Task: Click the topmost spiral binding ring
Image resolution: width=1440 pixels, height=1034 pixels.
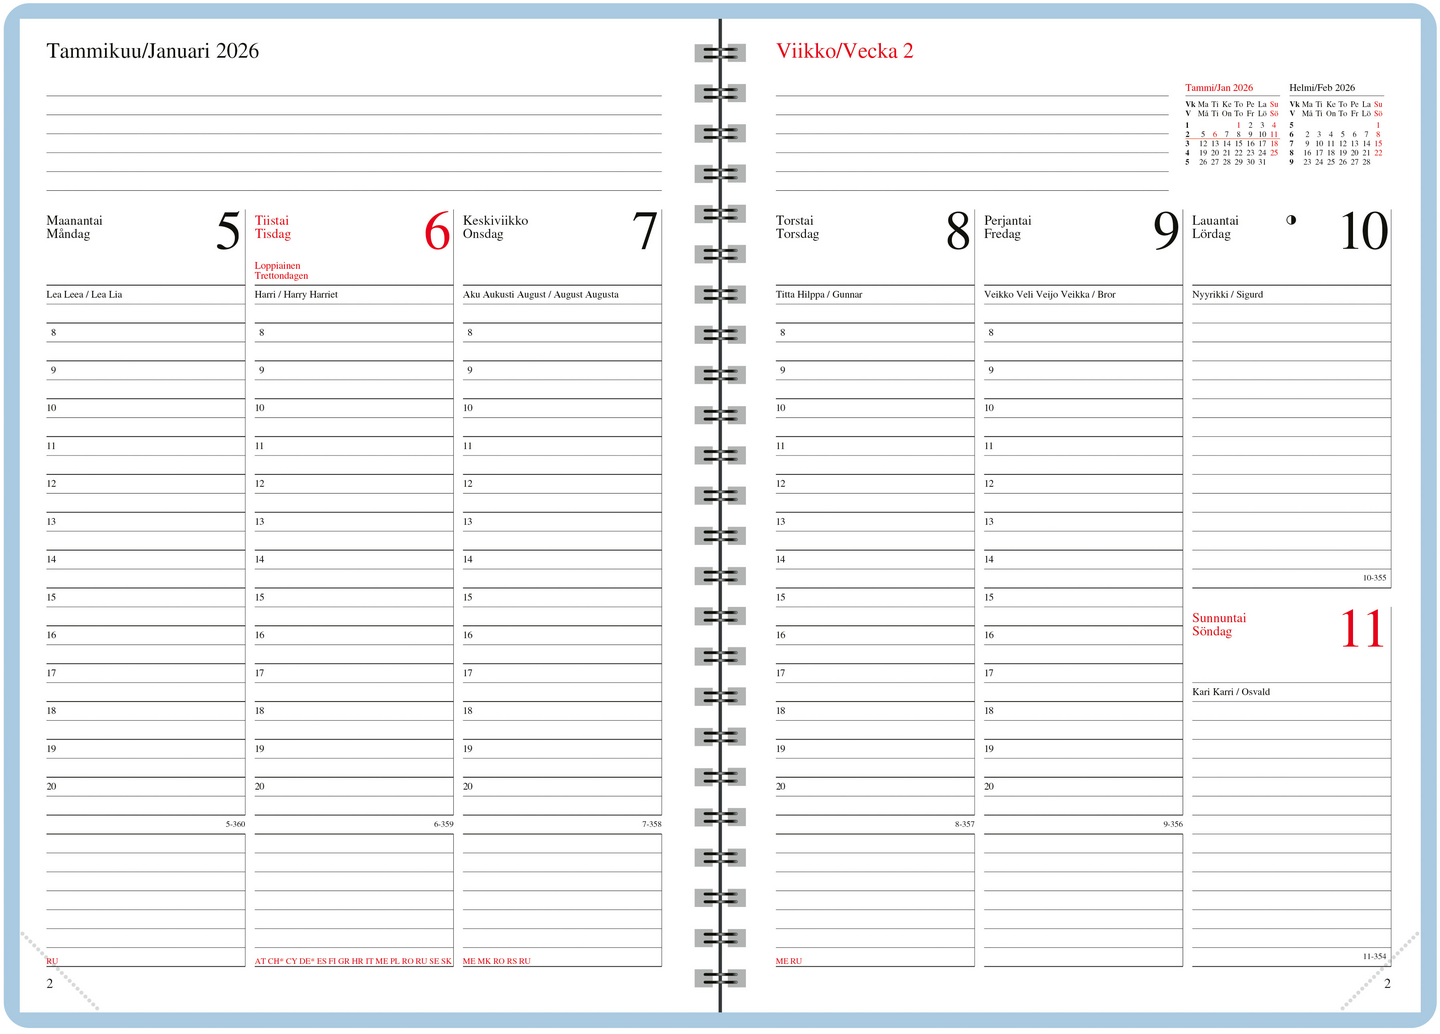Action: point(720,53)
